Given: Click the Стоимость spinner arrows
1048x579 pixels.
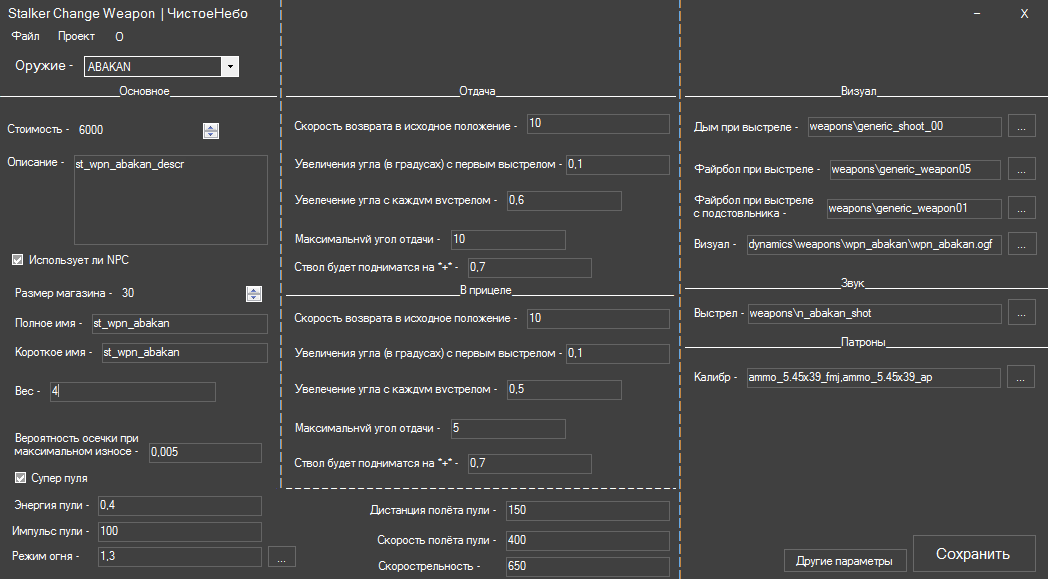Looking at the screenshot, I should point(211,130).
